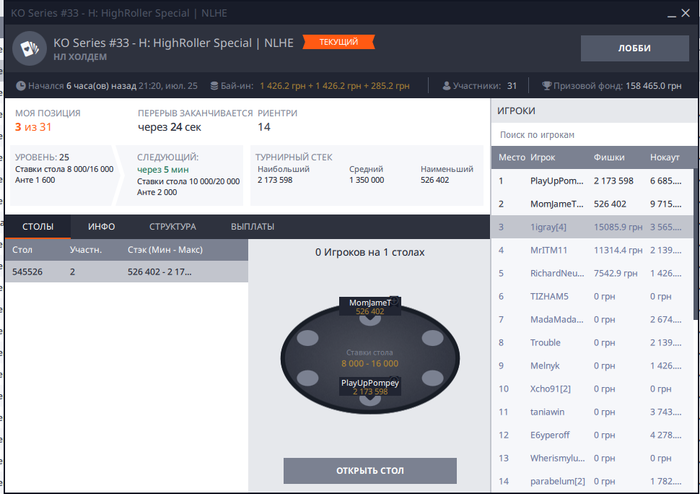The height and width of the screenshot is (494, 700).
Task: Select player row MrITM11
Action: pyautogui.click(x=592, y=250)
